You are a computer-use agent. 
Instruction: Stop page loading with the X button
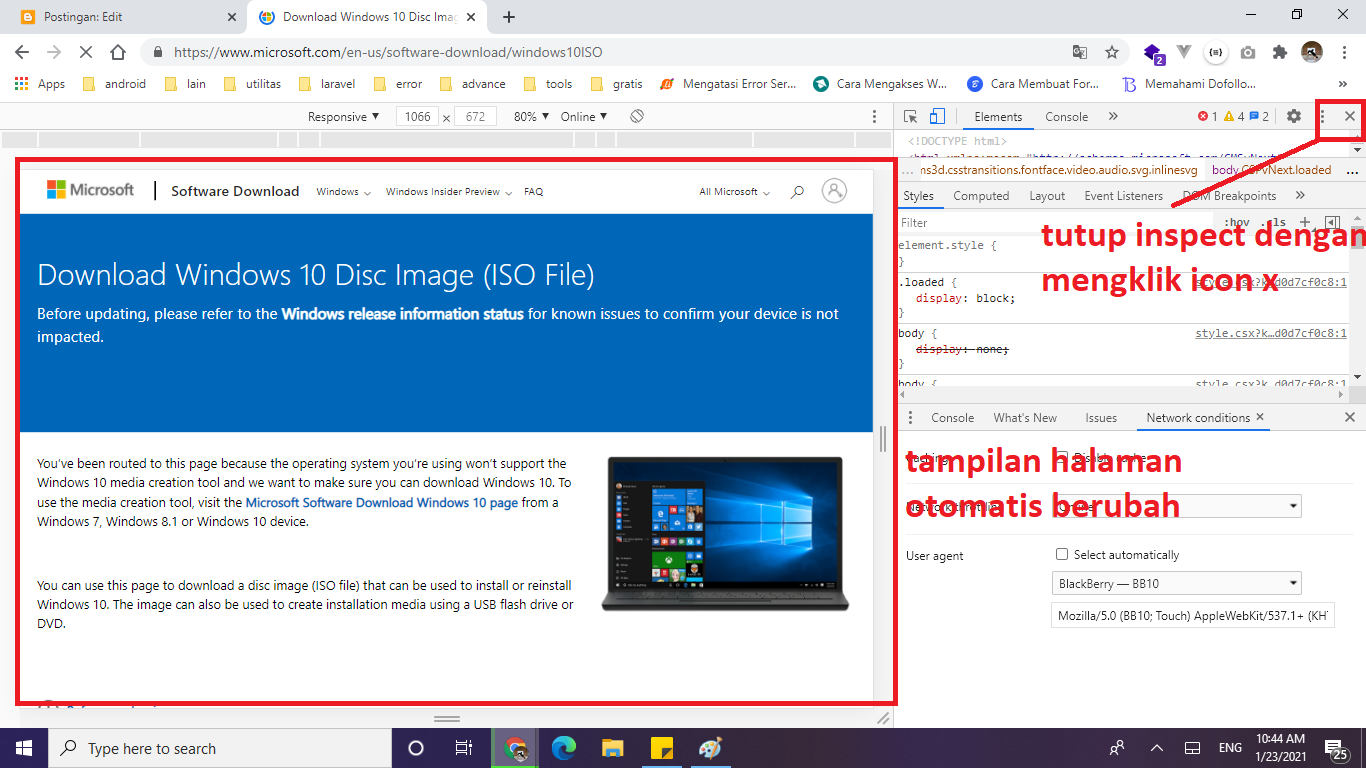(85, 52)
